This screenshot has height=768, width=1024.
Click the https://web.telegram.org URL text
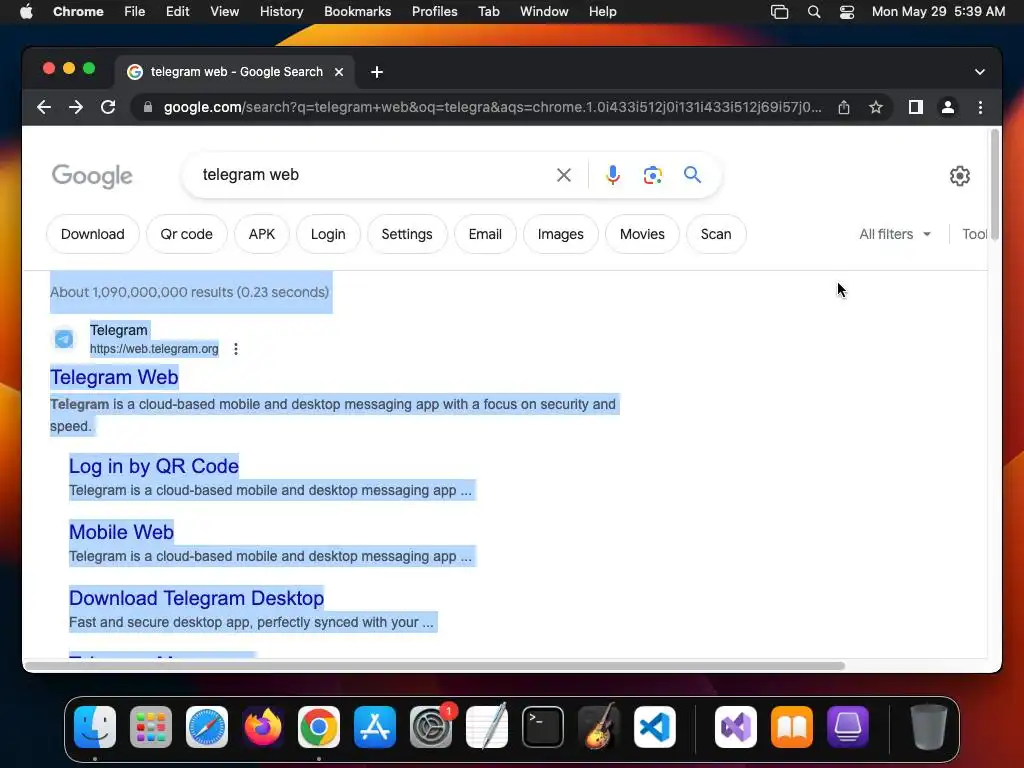pos(154,349)
